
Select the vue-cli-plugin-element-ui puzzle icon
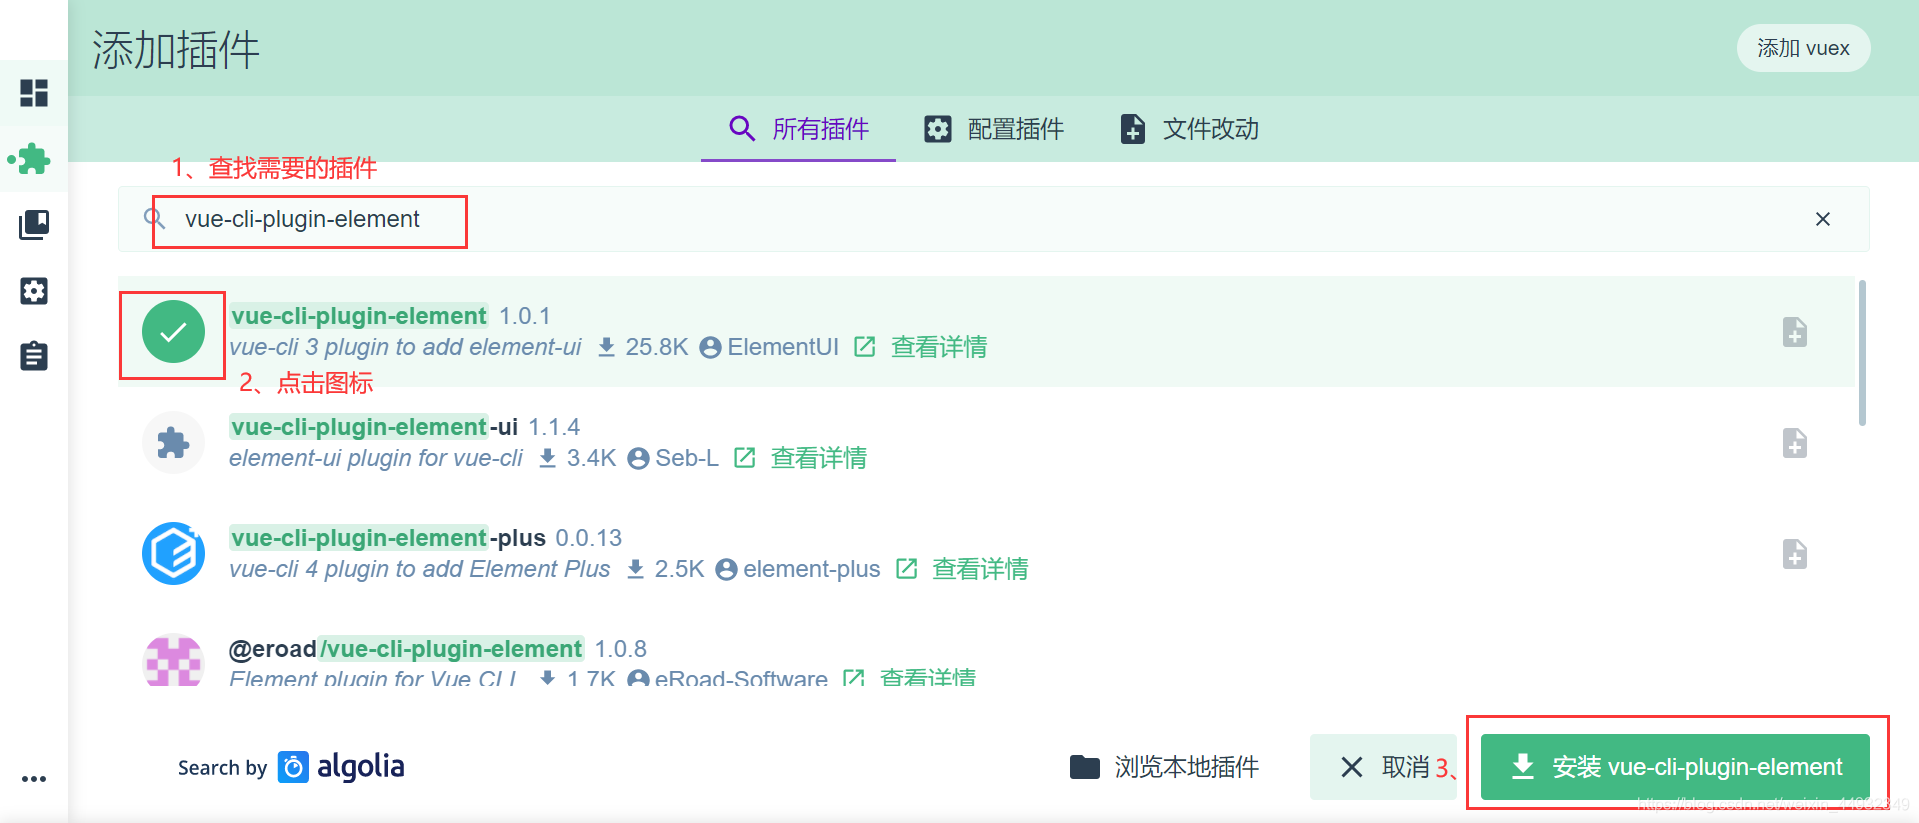tap(173, 443)
